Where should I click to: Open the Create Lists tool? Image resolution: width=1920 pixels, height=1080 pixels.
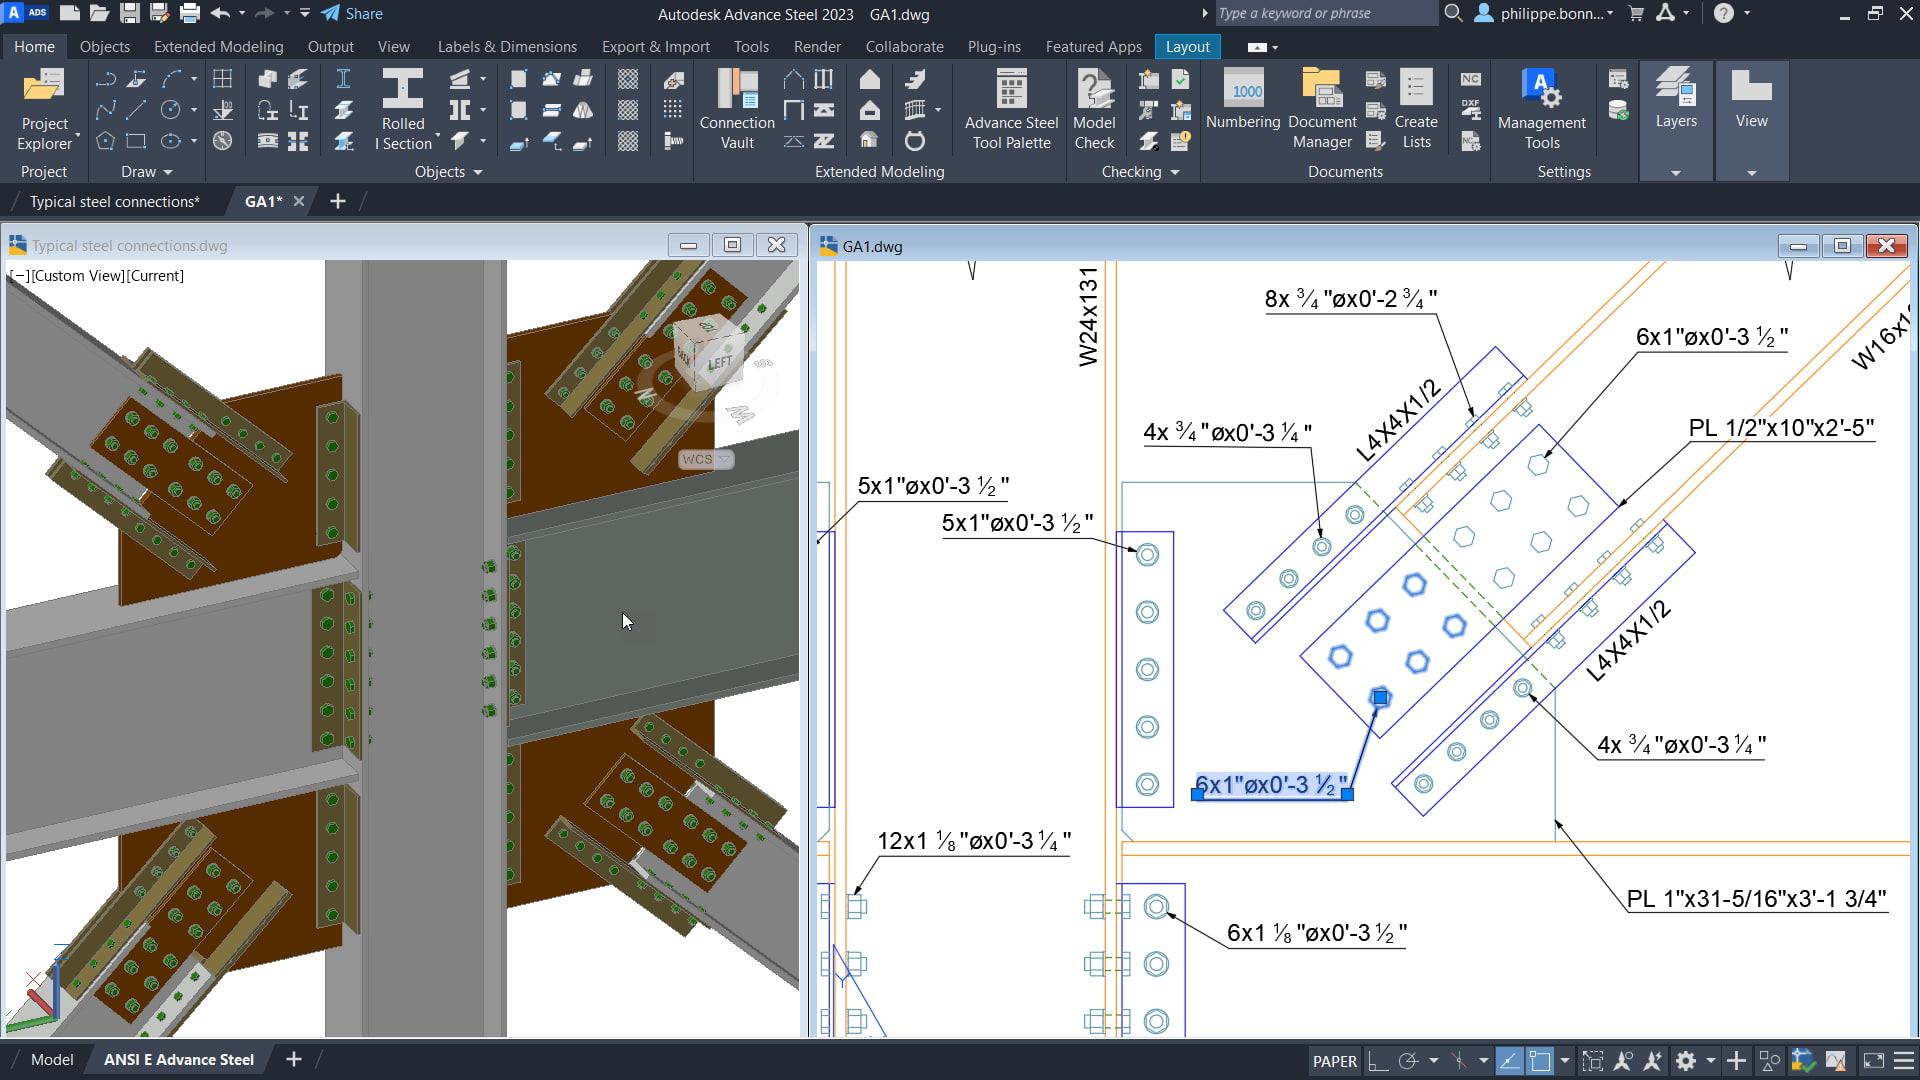1416,108
